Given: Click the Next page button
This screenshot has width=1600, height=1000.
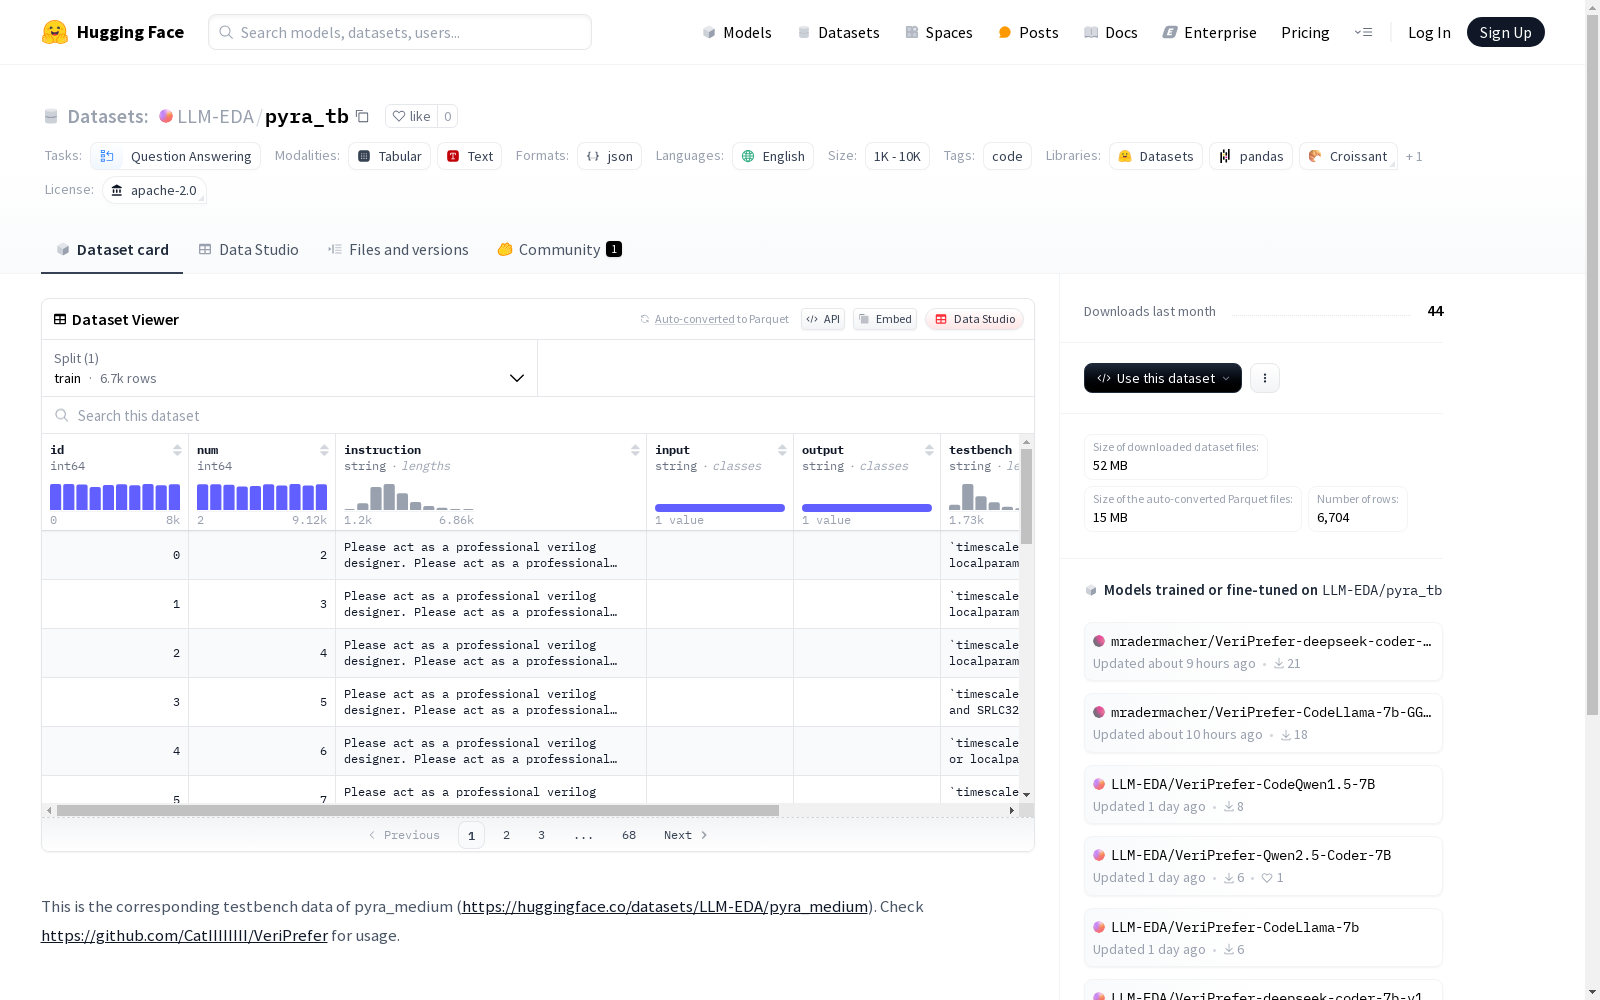Looking at the screenshot, I should [x=686, y=835].
